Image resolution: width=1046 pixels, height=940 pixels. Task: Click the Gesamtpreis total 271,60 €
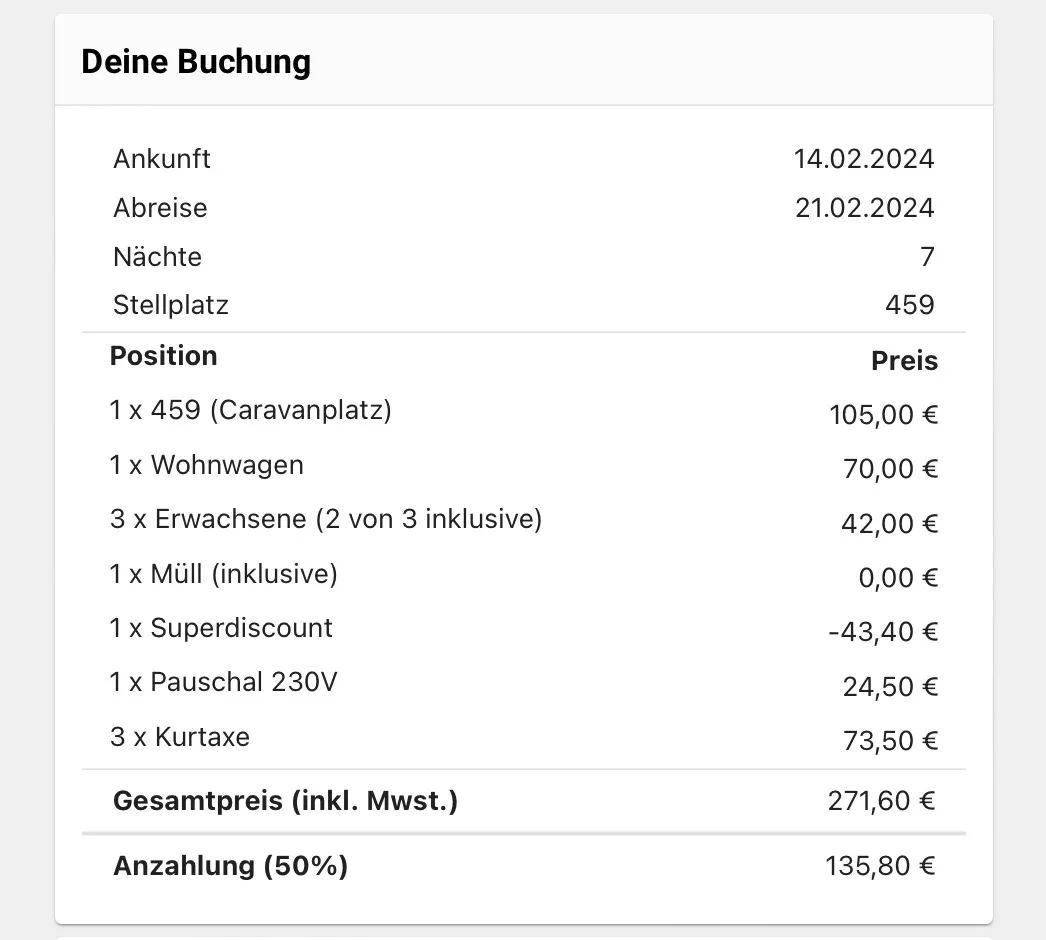tap(881, 801)
